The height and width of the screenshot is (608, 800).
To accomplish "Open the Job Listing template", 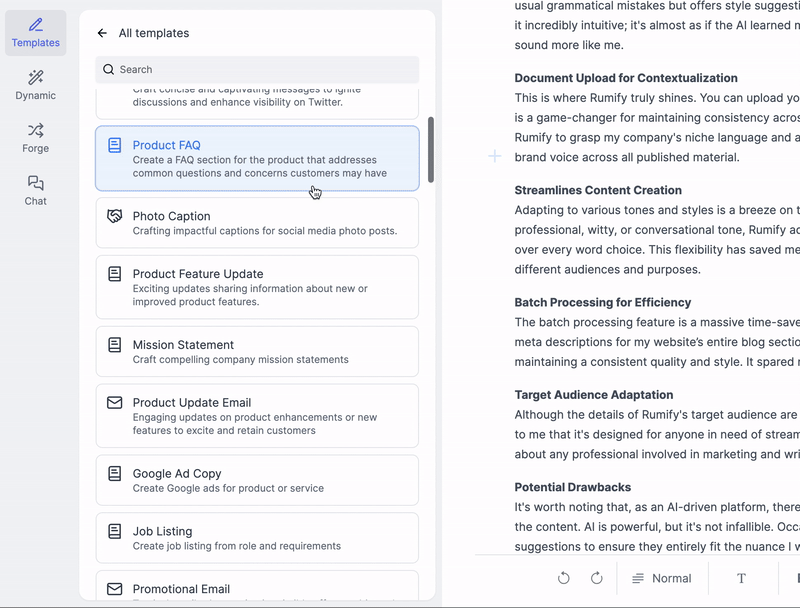I will click(x=257, y=538).
